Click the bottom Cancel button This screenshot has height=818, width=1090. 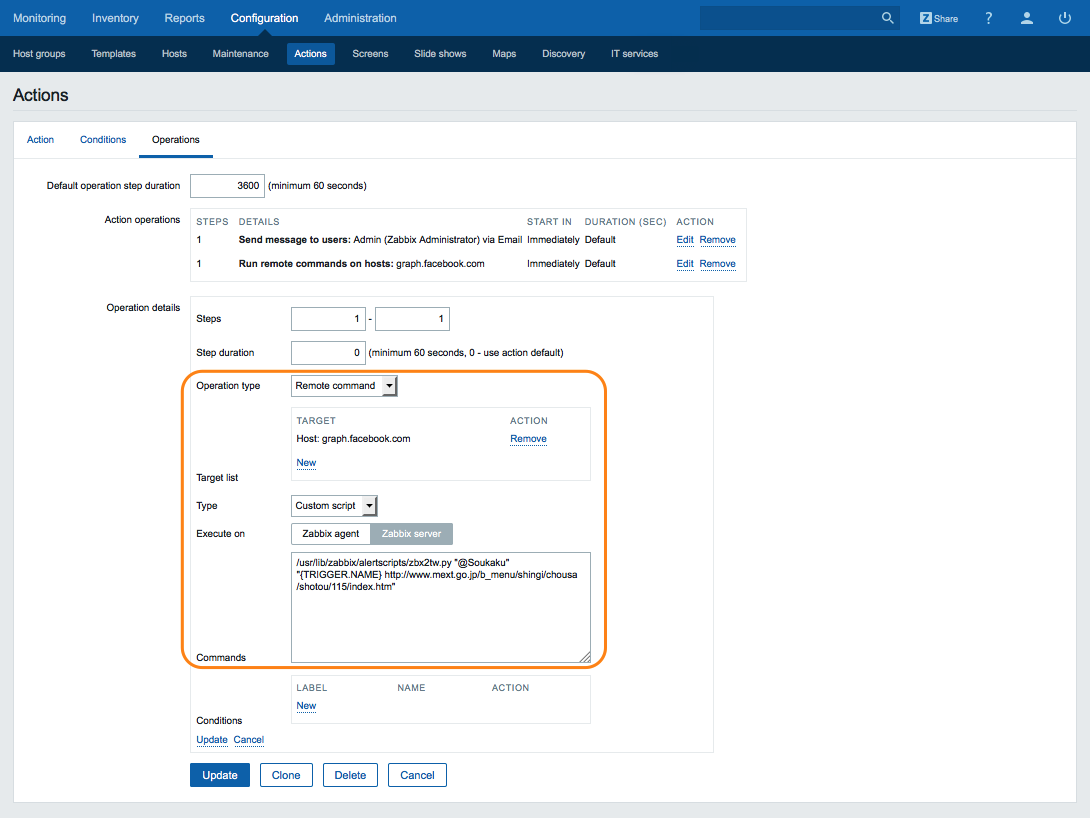[417, 775]
